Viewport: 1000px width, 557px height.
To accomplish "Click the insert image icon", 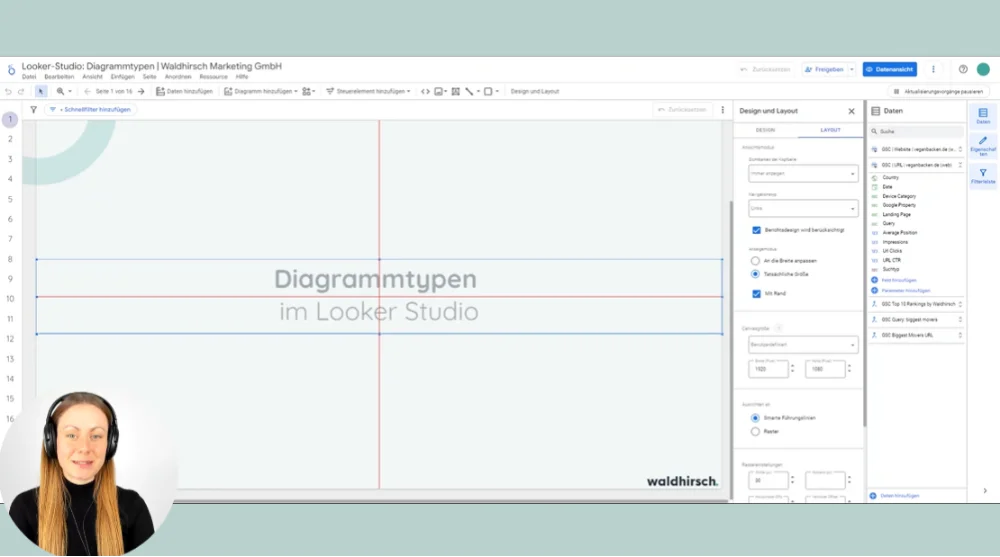I will point(439,91).
